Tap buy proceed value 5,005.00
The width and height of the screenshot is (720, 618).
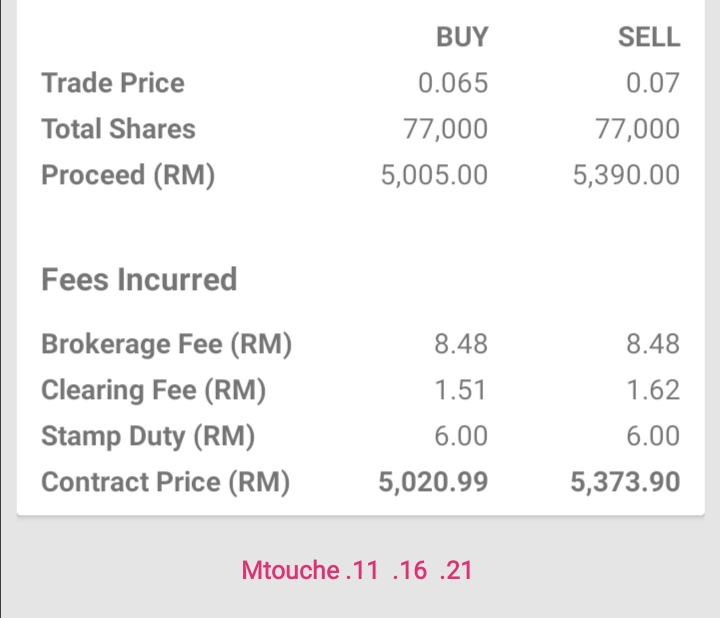[434, 175]
